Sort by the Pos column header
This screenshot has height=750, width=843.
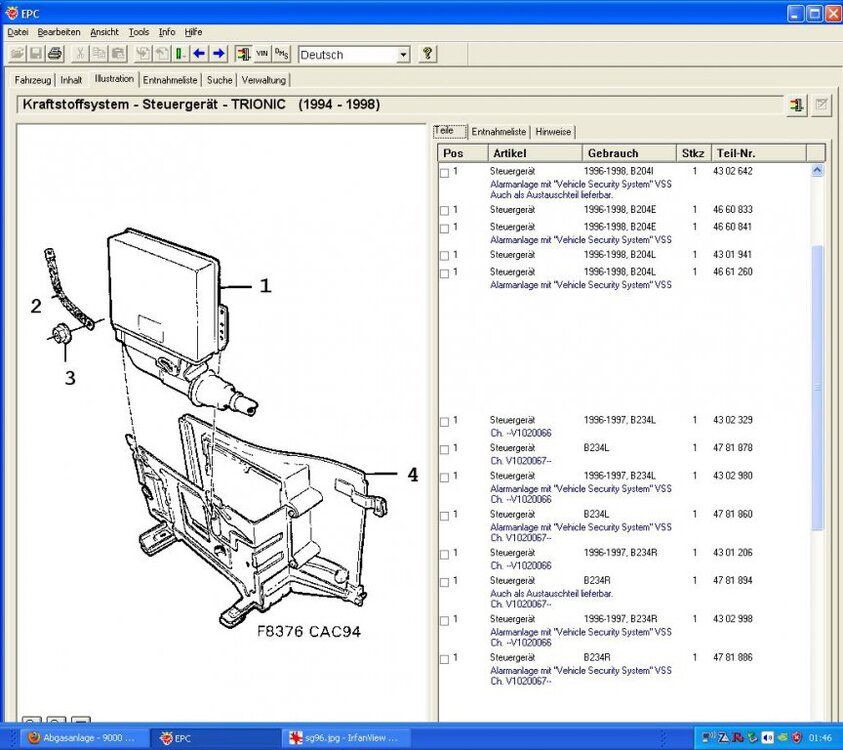463,153
